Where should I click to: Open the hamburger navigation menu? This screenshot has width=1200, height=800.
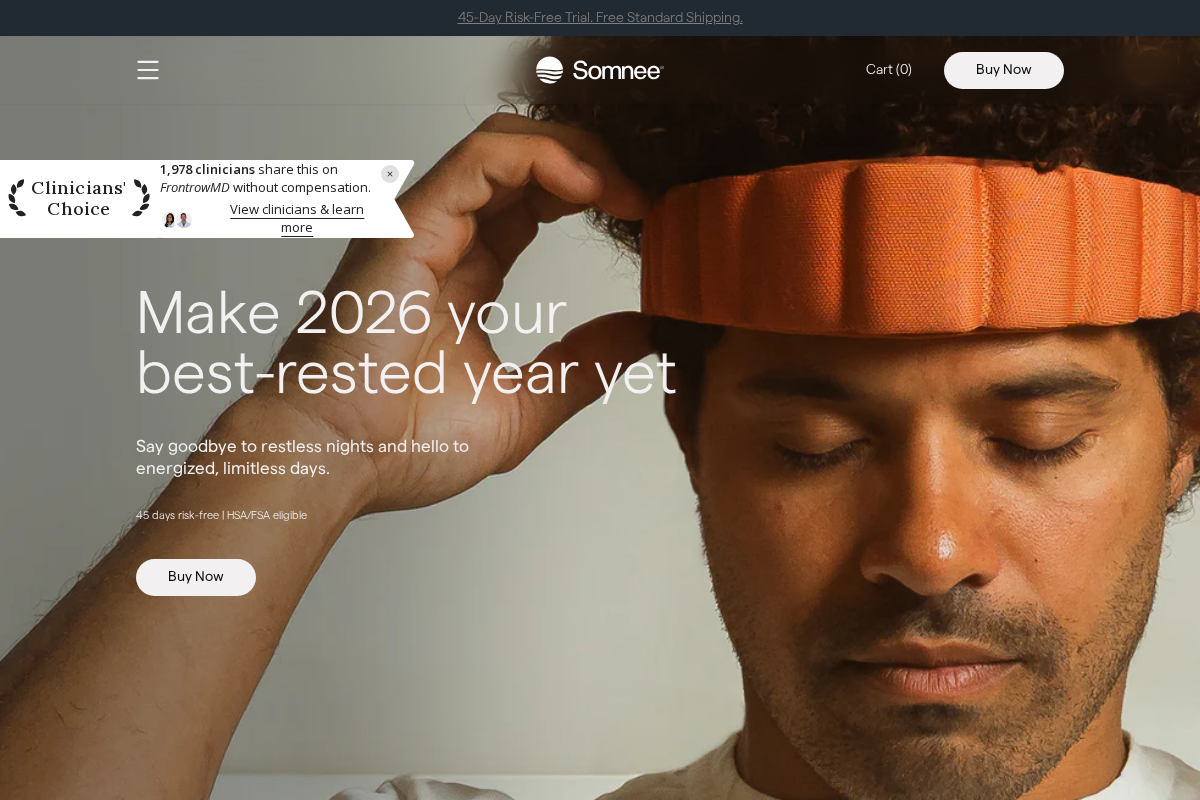tap(148, 70)
